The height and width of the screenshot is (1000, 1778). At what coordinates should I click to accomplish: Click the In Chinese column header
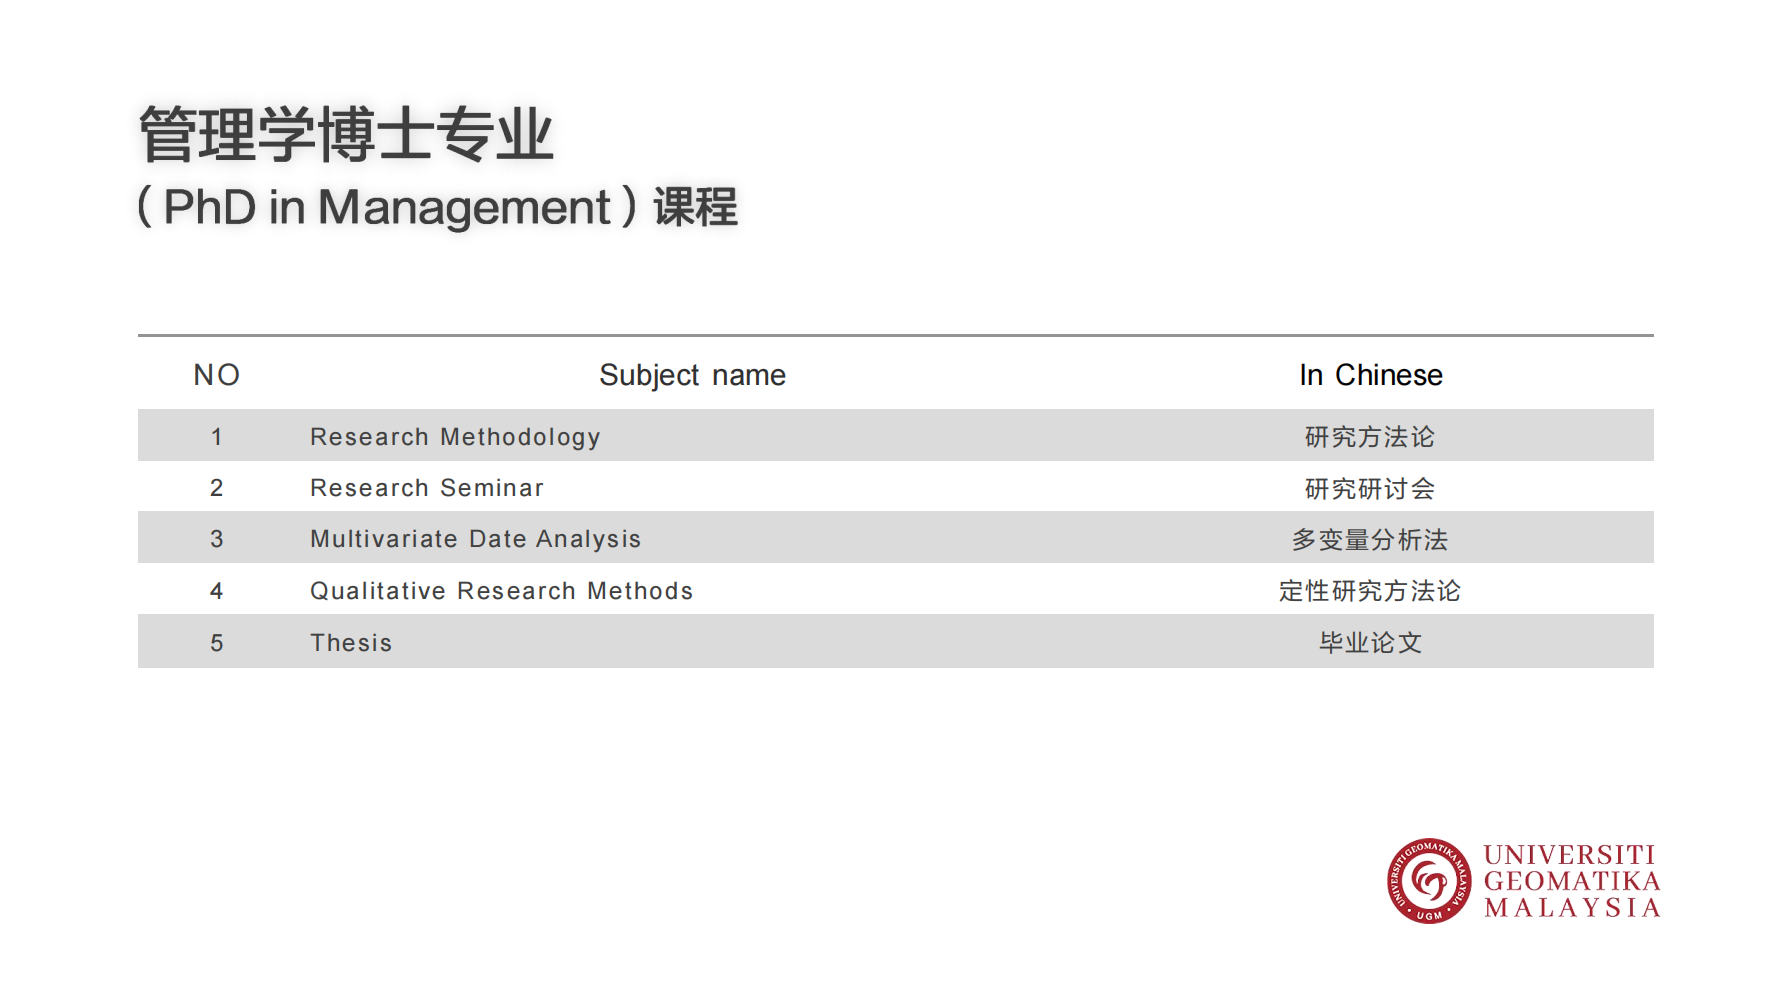coord(1370,375)
